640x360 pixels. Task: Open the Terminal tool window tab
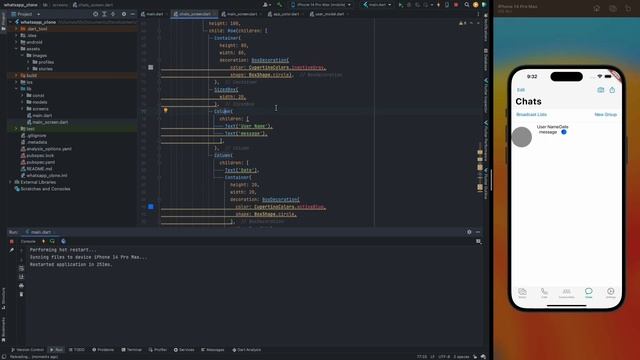tap(131, 350)
